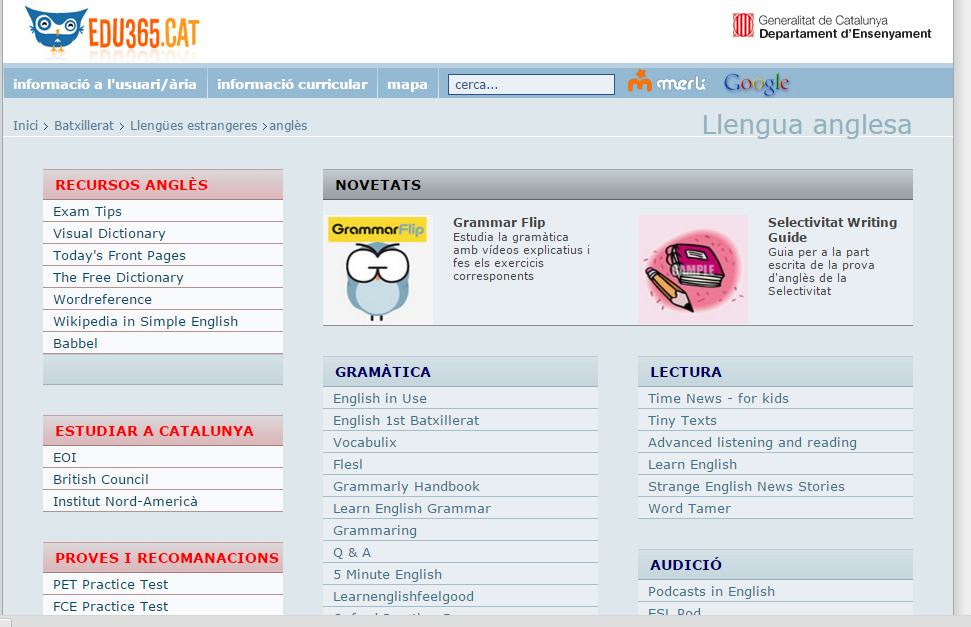Click the 'cerca...' search field
The height and width of the screenshot is (627, 971).
point(531,85)
